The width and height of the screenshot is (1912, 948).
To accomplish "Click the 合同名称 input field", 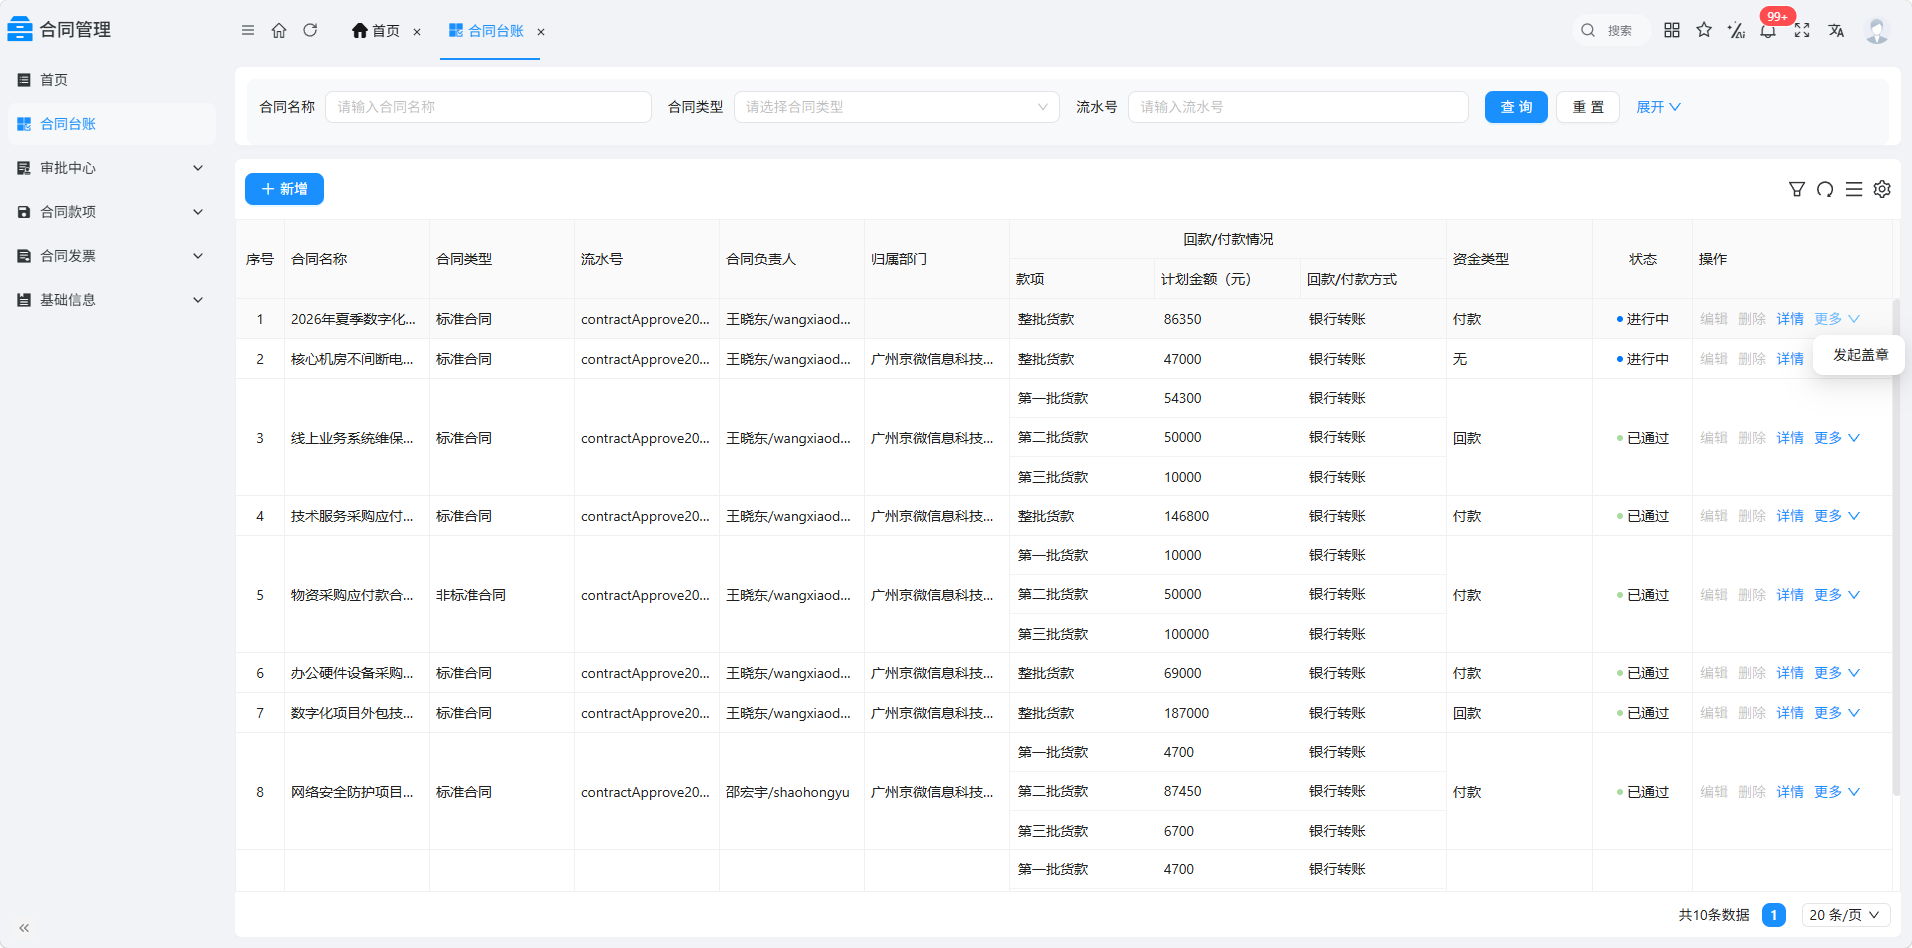I will click(x=488, y=107).
